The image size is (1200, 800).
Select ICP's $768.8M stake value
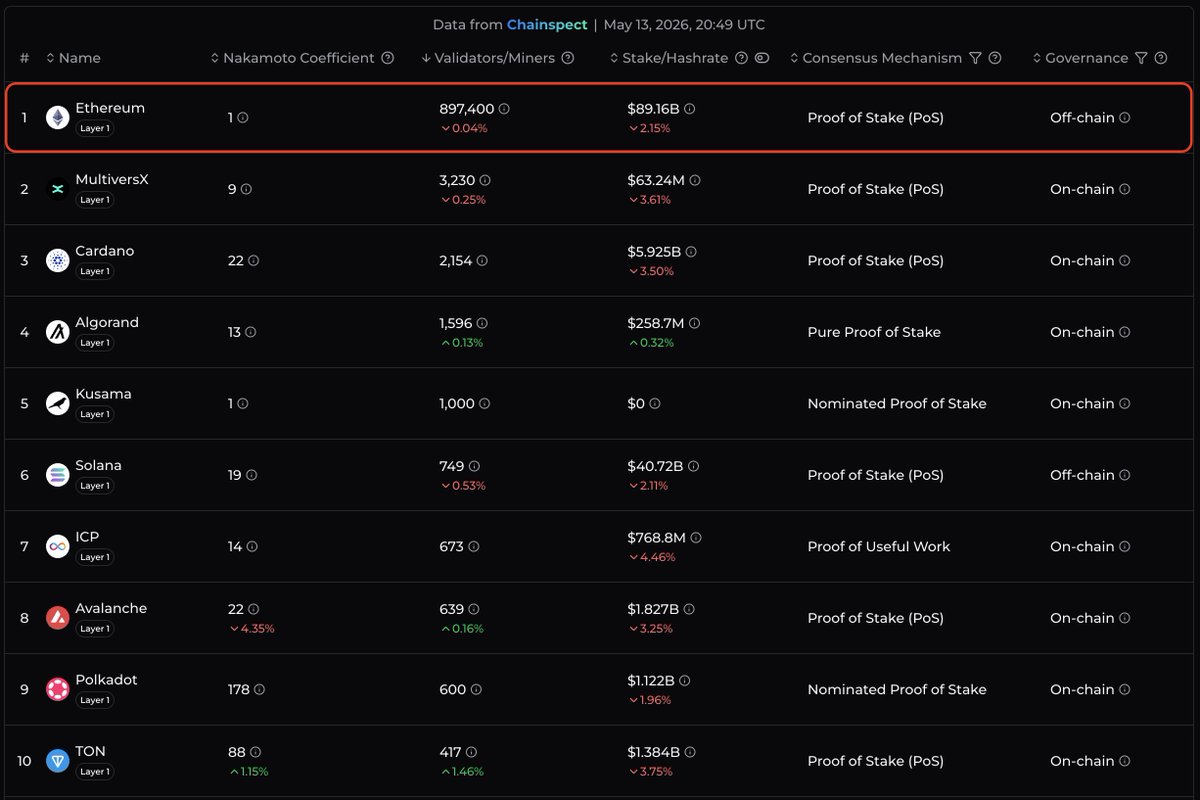(x=657, y=537)
